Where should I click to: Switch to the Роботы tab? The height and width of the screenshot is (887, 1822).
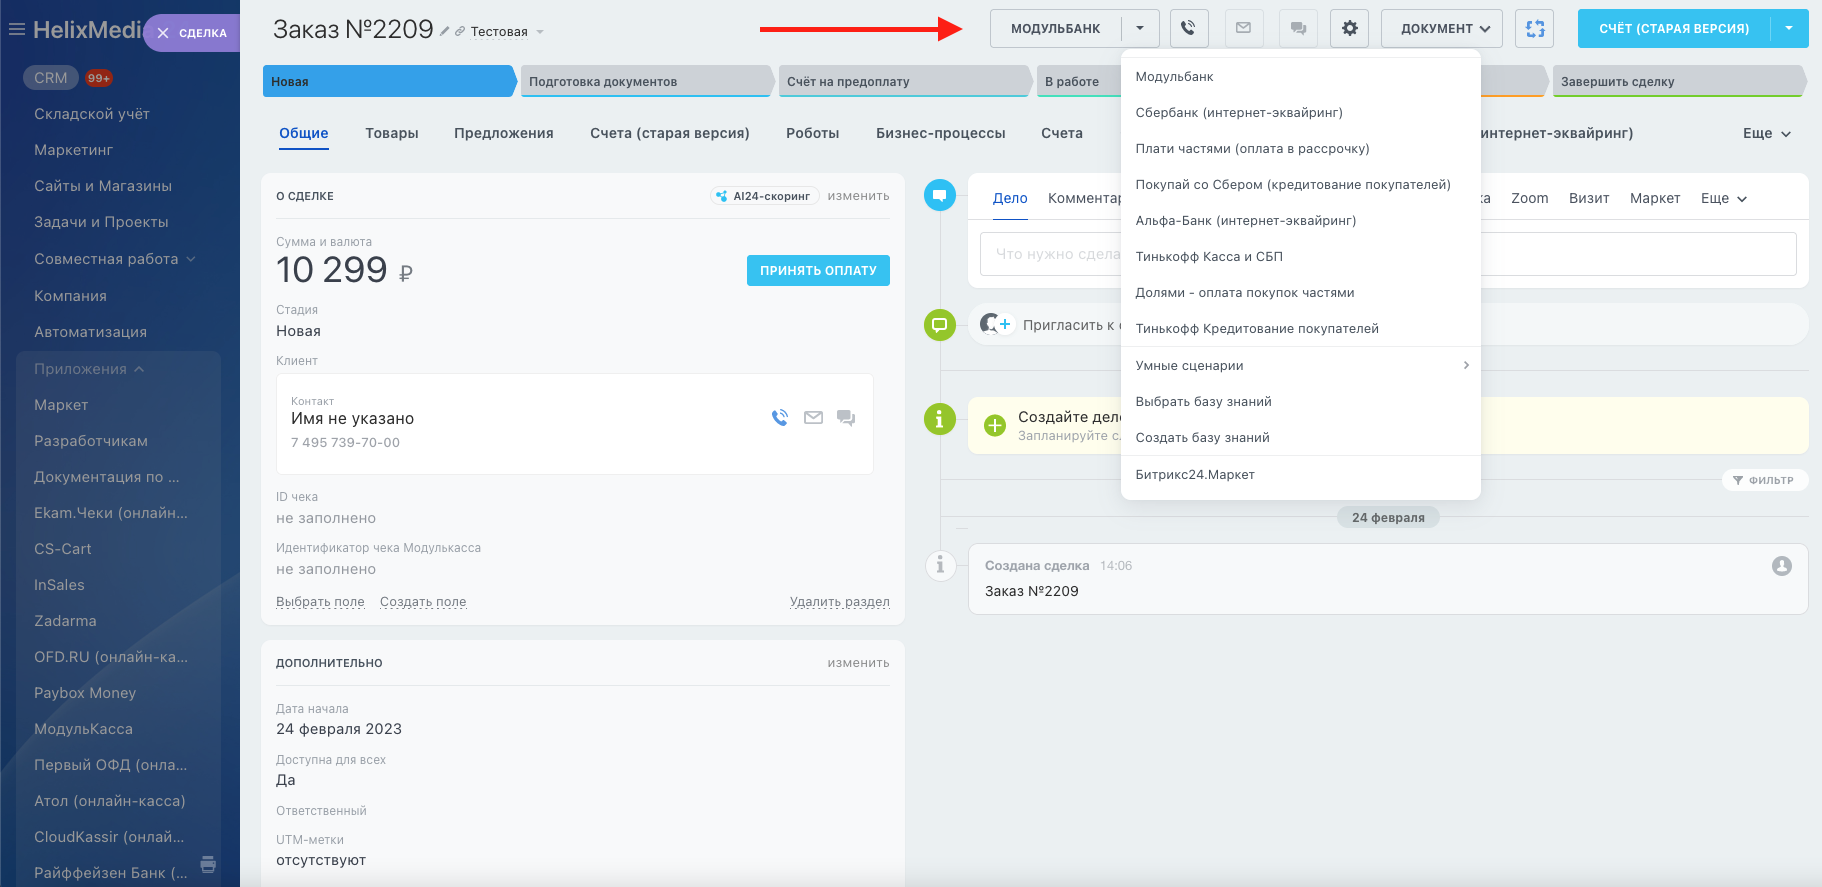(x=813, y=133)
